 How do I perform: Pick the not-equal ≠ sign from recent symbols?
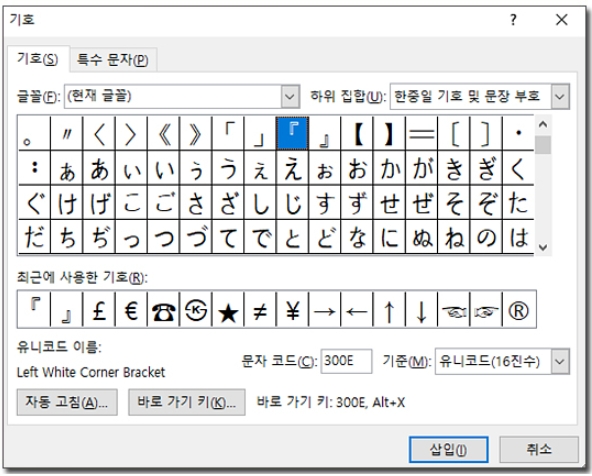[260, 310]
